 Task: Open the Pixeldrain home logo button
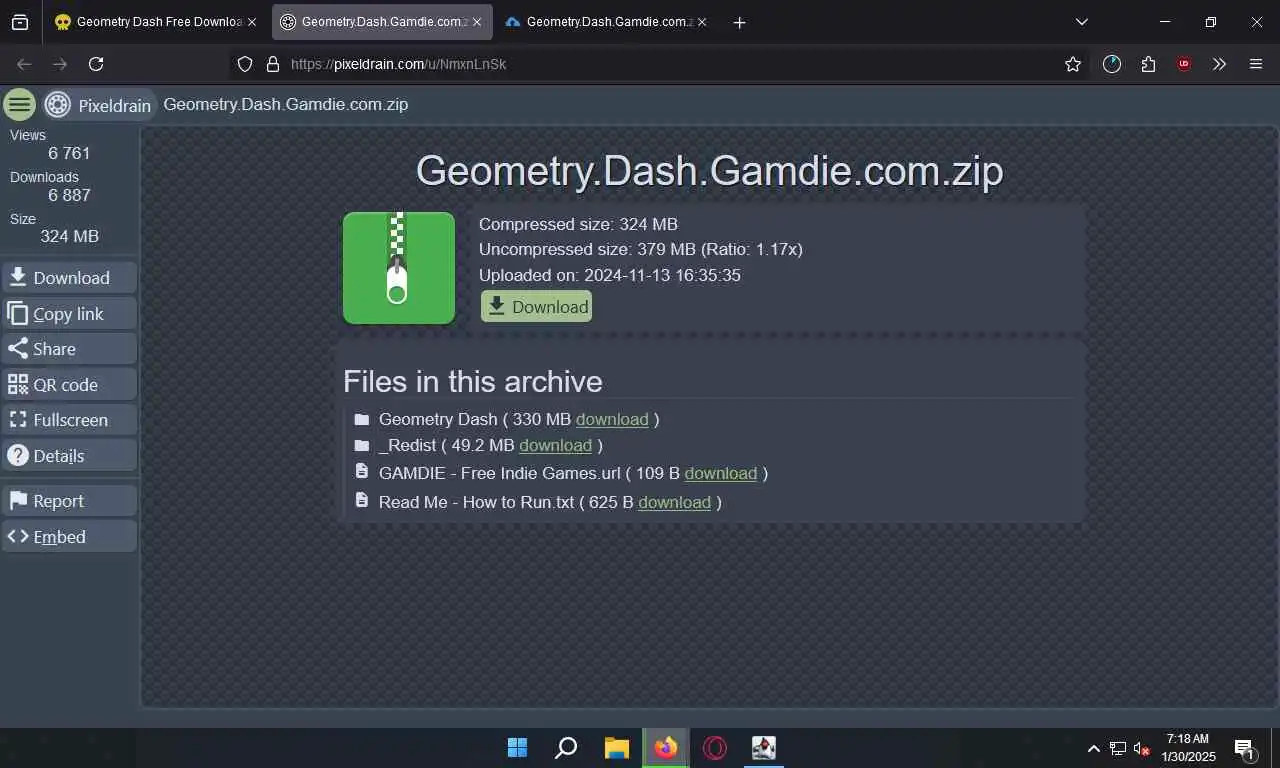click(98, 104)
